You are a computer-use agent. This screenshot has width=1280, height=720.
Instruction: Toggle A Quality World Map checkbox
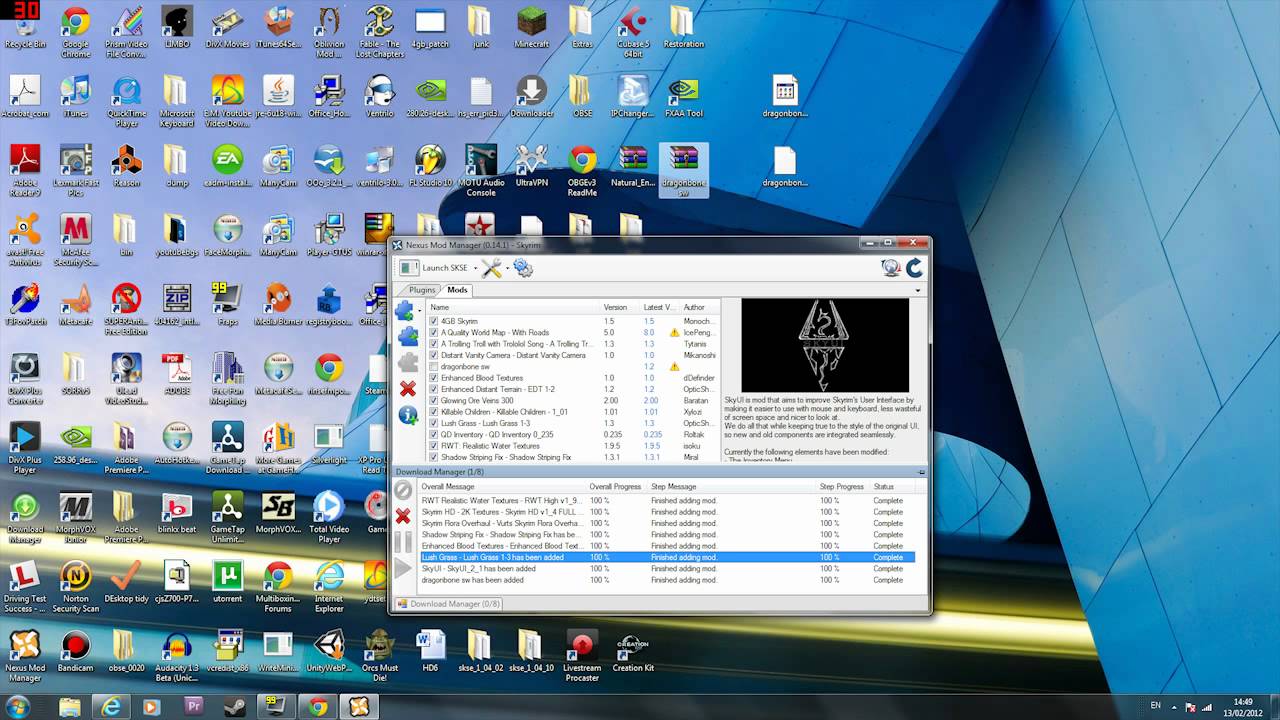point(434,332)
